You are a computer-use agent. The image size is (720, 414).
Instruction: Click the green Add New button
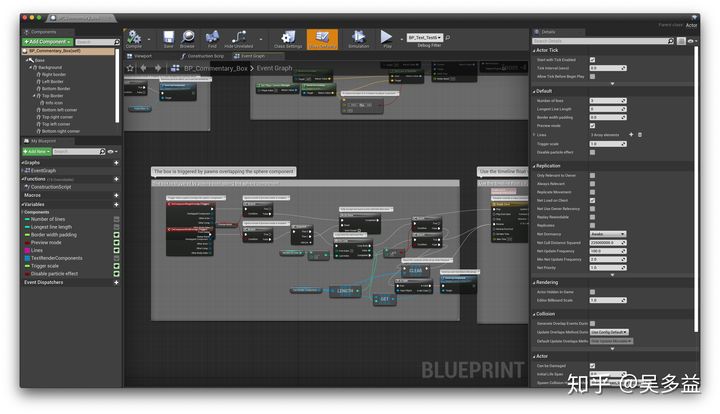tap(36, 151)
